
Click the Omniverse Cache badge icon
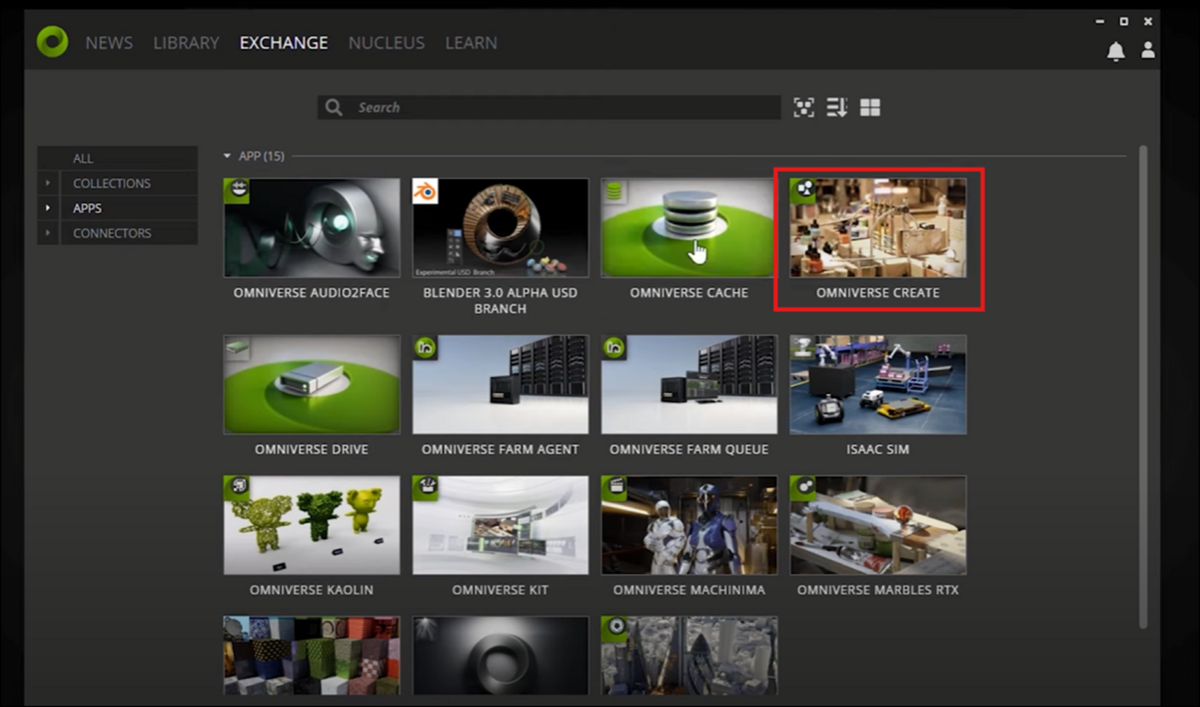(614, 191)
